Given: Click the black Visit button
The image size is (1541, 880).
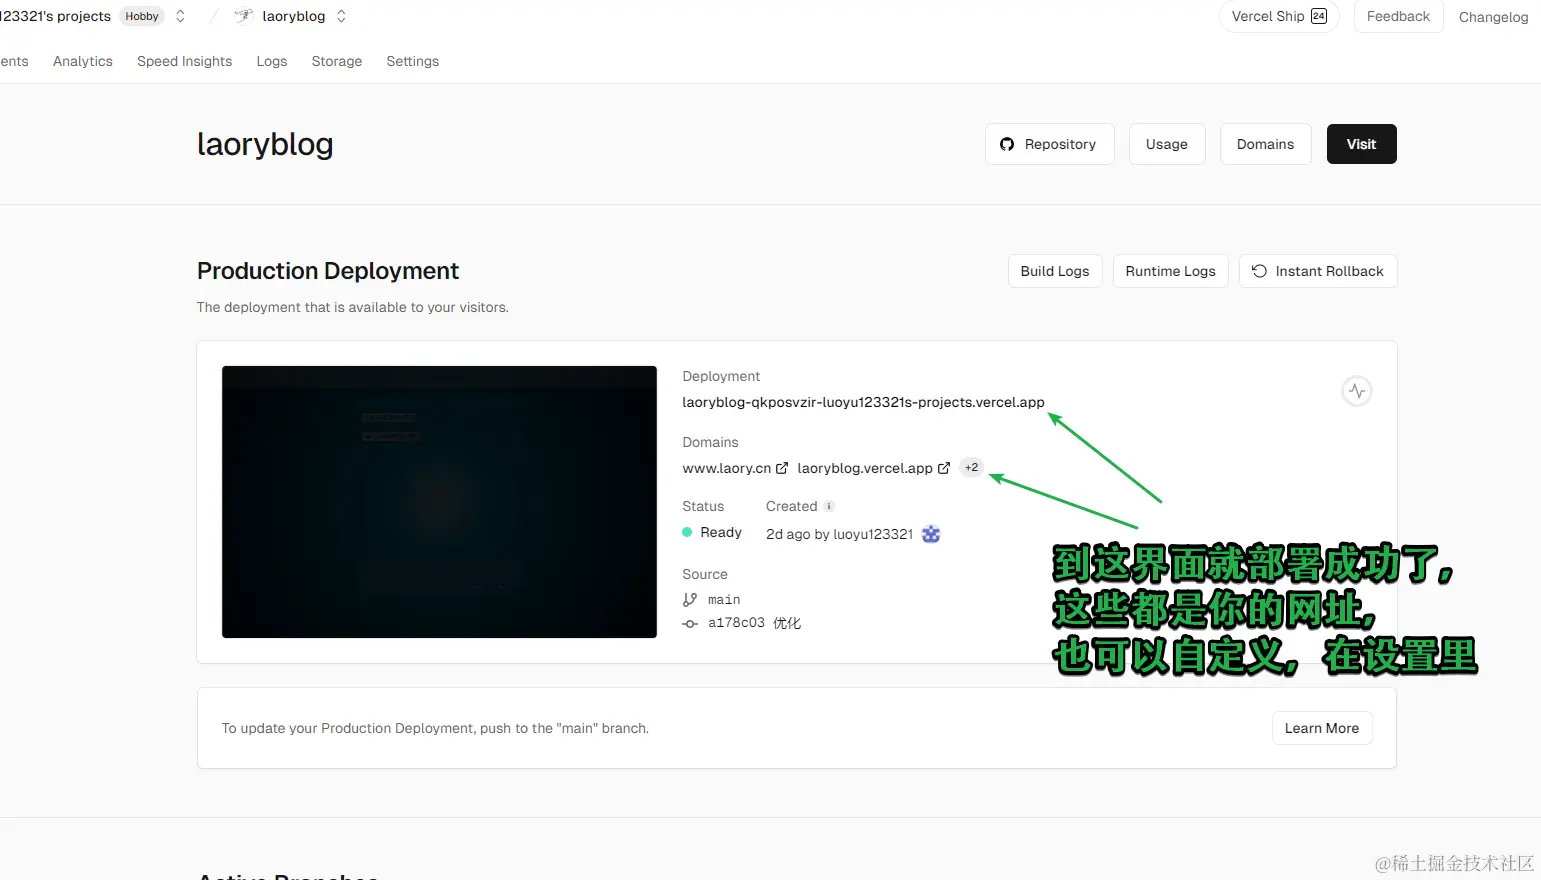Looking at the screenshot, I should tap(1361, 144).
